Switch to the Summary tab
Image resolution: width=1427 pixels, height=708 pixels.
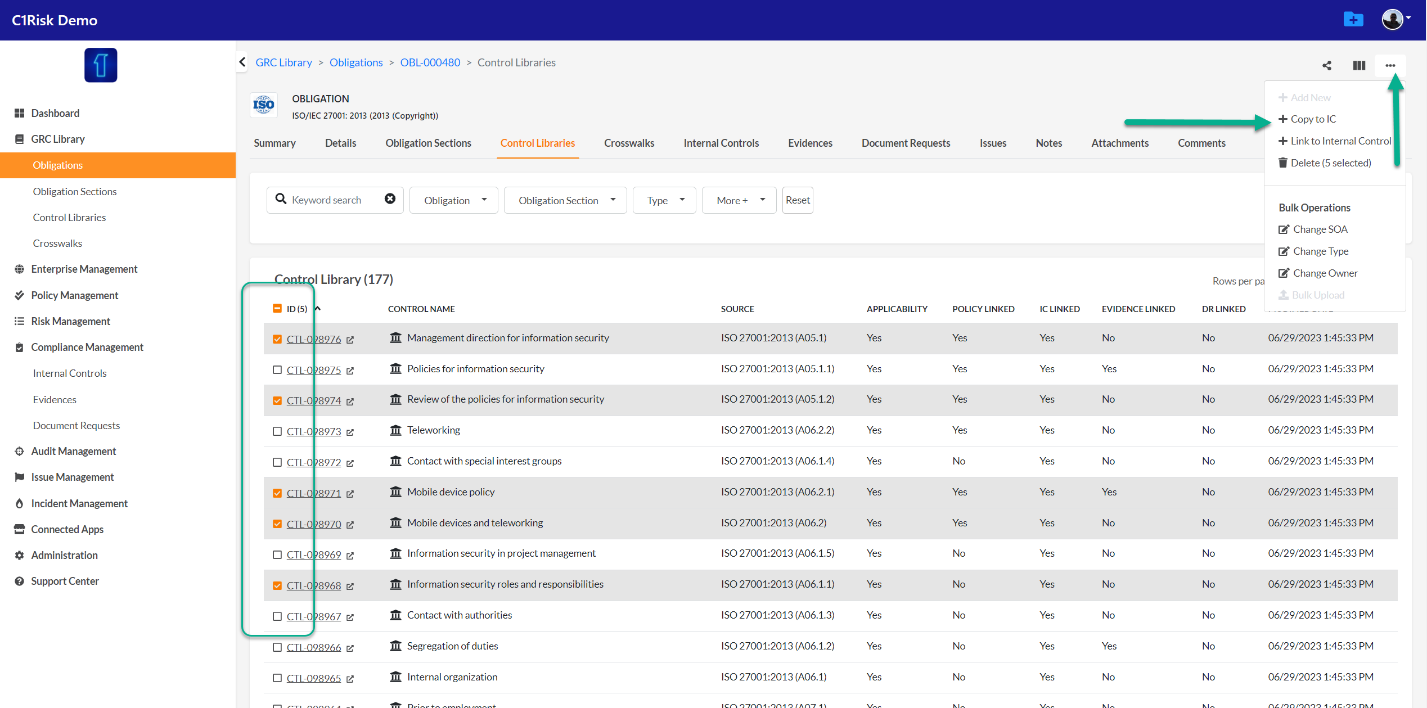coord(275,143)
